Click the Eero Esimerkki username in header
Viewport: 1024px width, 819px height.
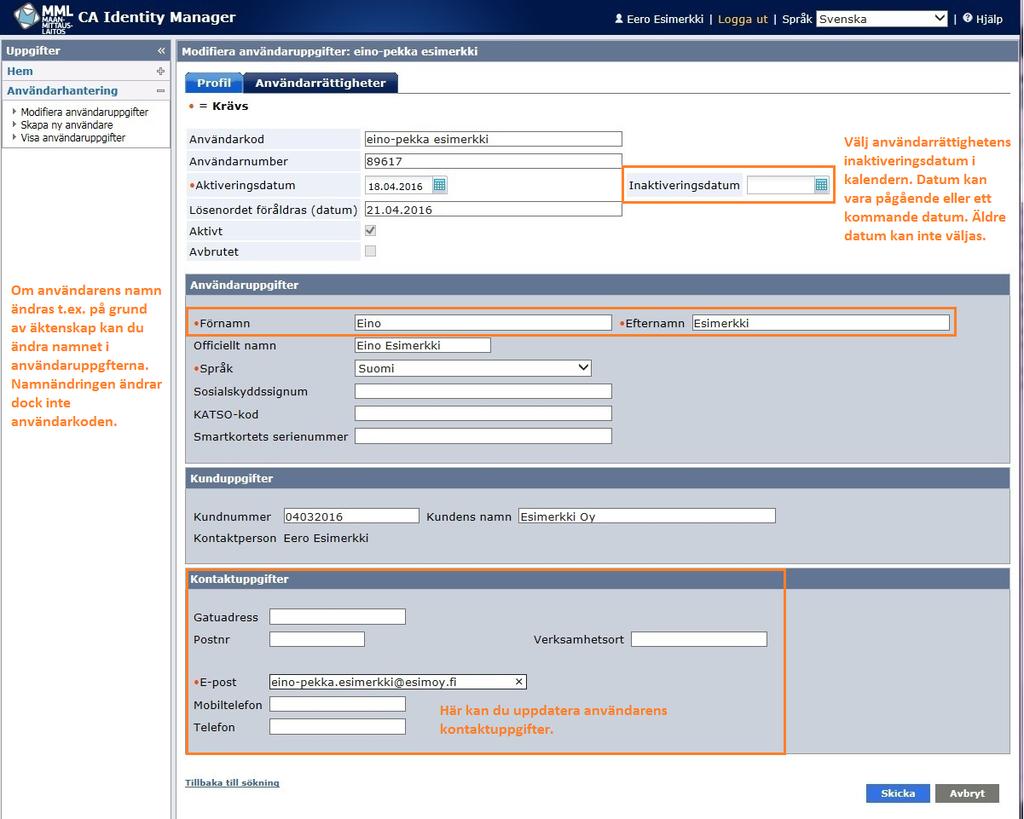pos(665,19)
